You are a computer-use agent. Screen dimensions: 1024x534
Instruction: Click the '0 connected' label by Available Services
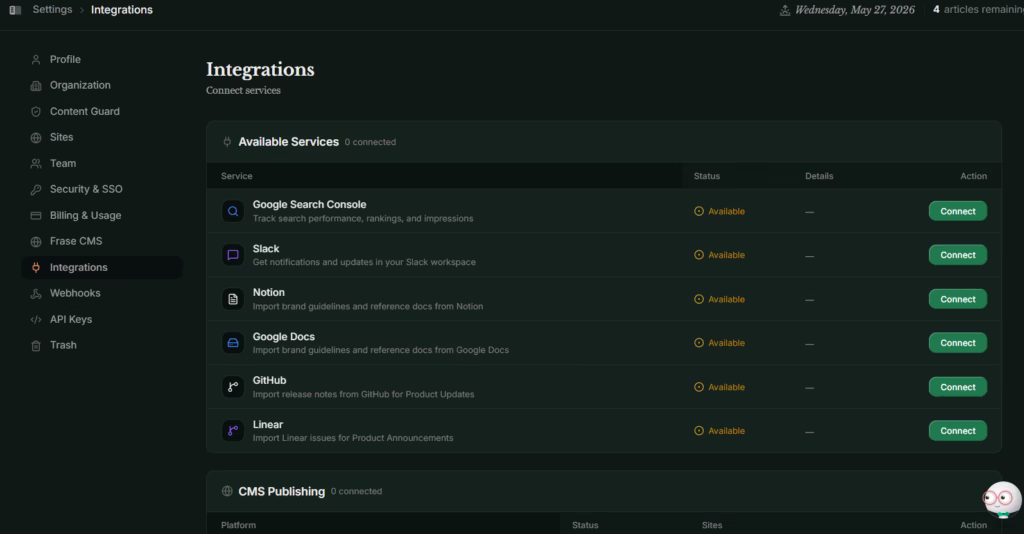click(x=370, y=142)
